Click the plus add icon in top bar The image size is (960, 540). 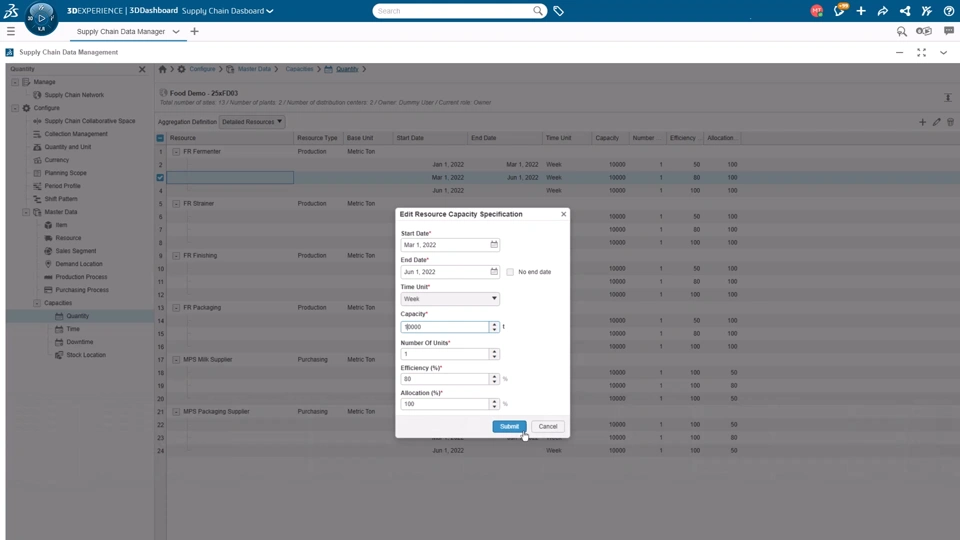click(861, 11)
